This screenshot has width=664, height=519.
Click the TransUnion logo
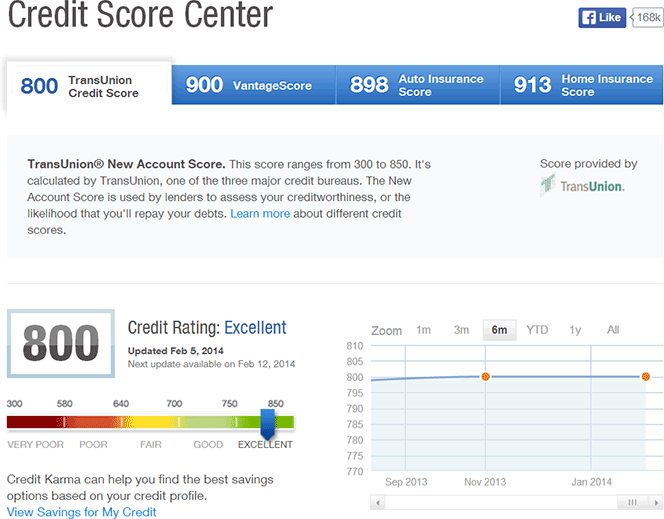click(582, 185)
